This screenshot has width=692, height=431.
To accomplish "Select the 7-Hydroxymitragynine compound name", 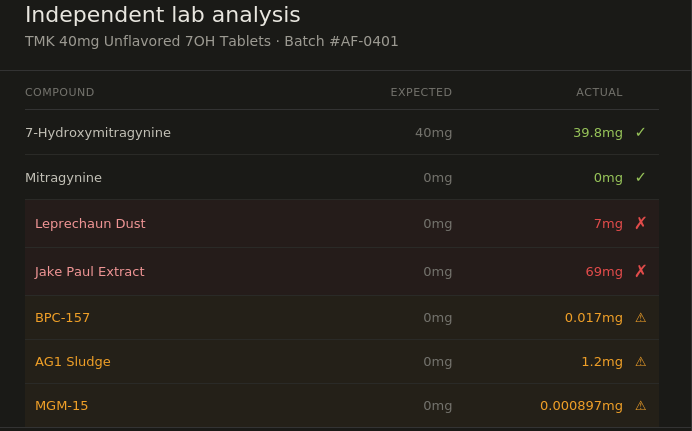I will point(98,132).
